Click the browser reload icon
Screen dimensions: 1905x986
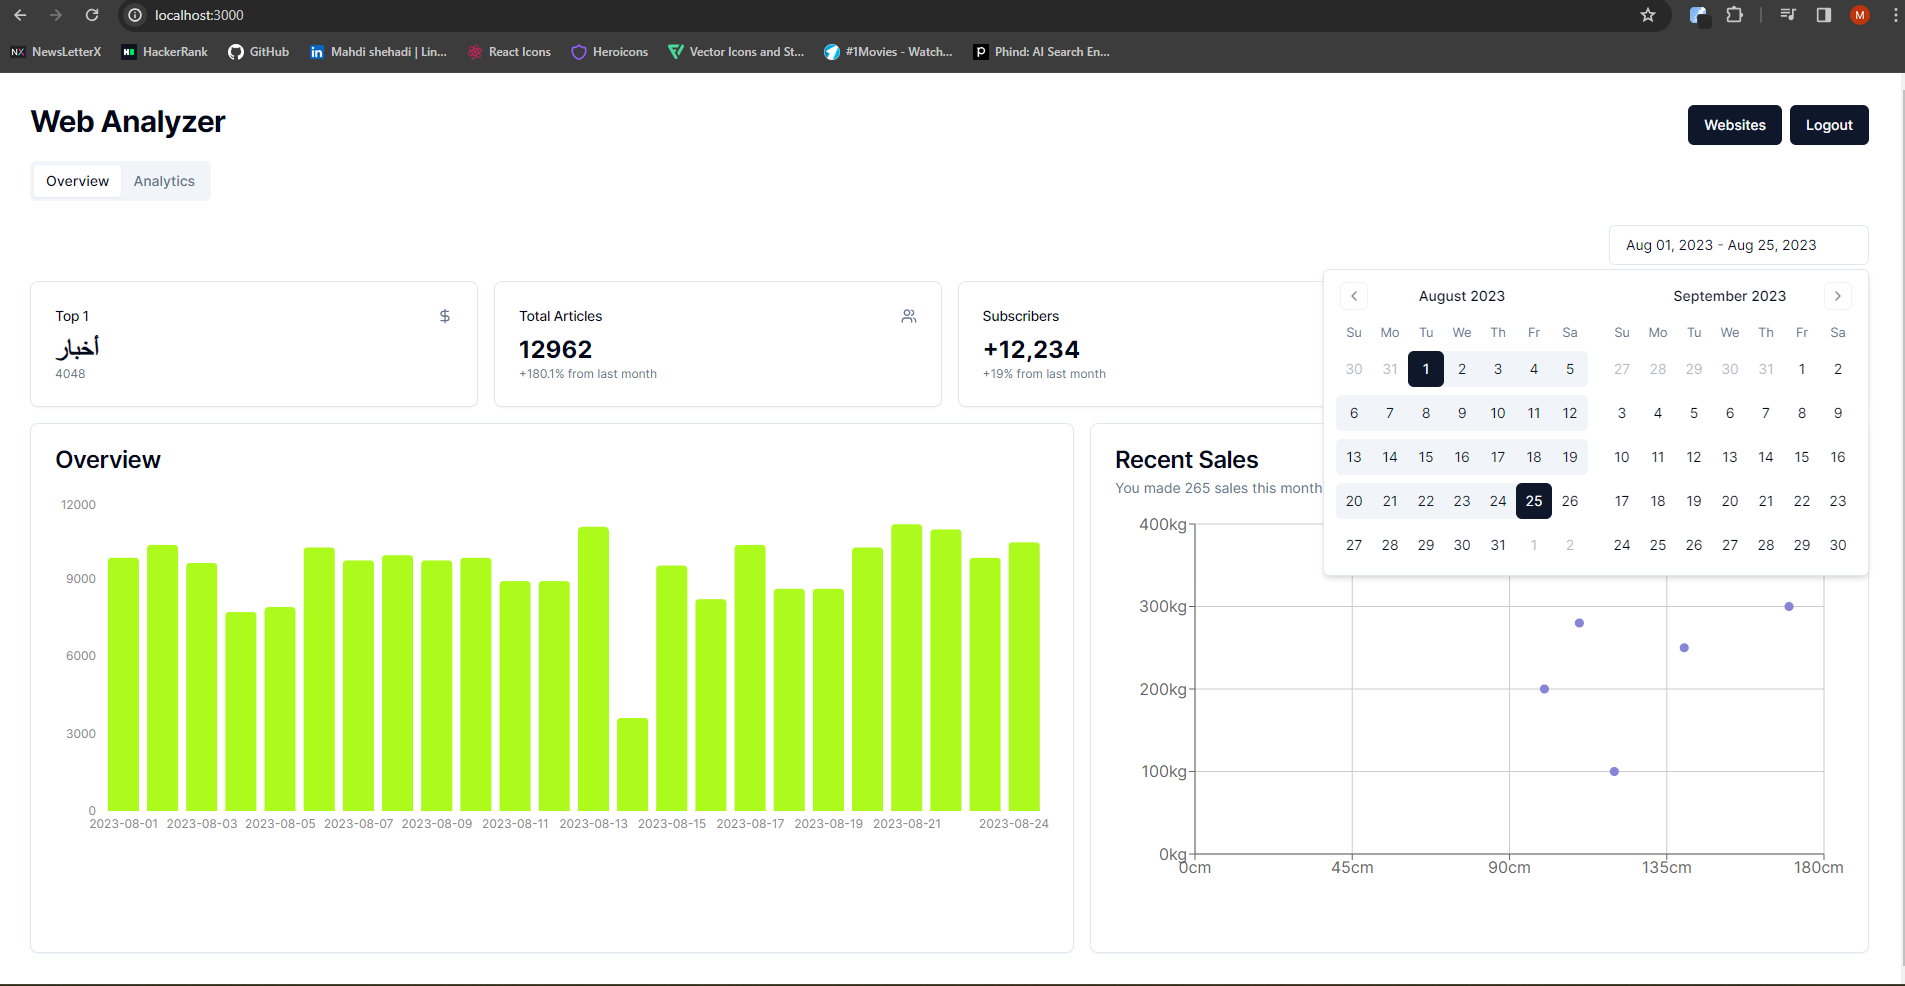click(x=92, y=15)
